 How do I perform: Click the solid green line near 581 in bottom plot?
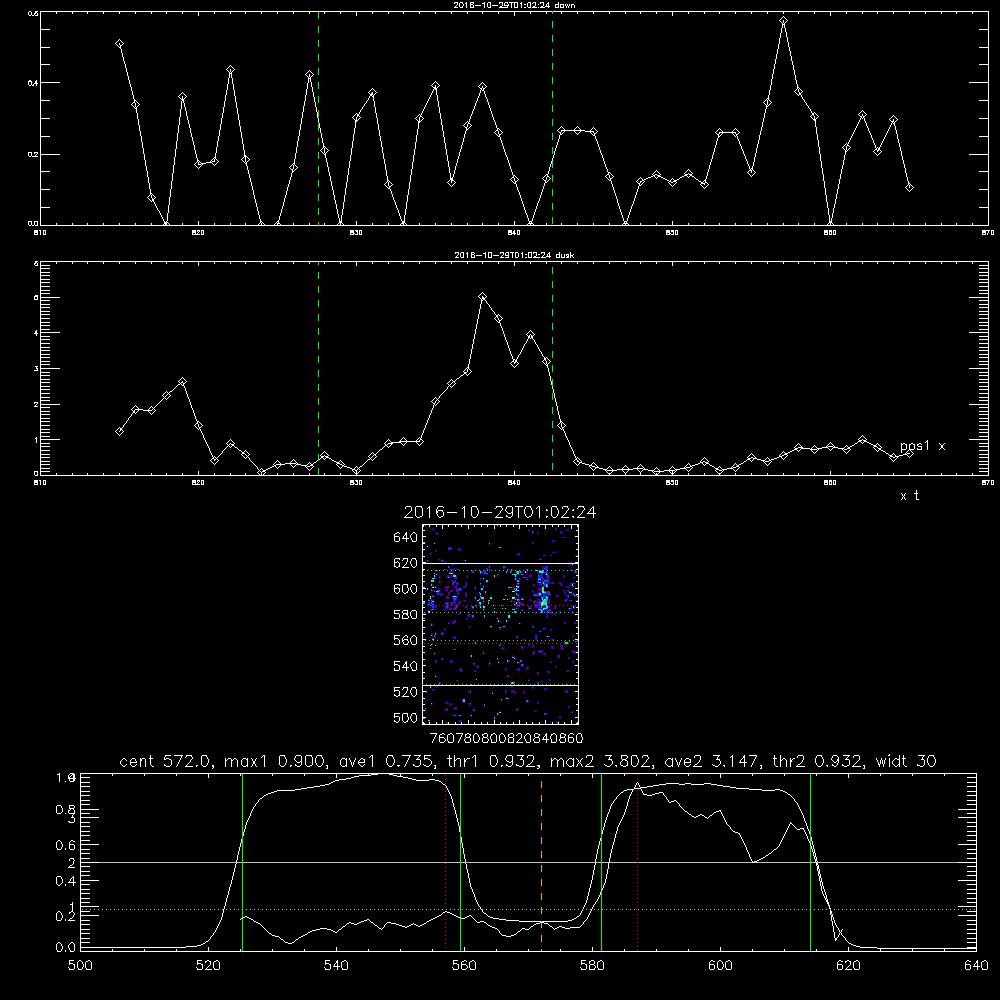click(601, 861)
